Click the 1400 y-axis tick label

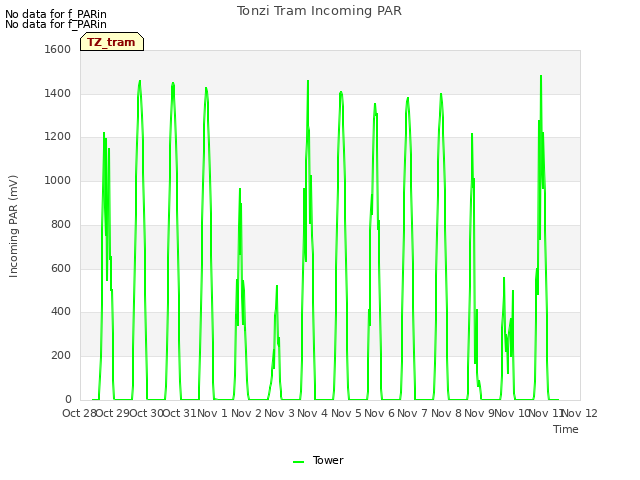[58, 93]
